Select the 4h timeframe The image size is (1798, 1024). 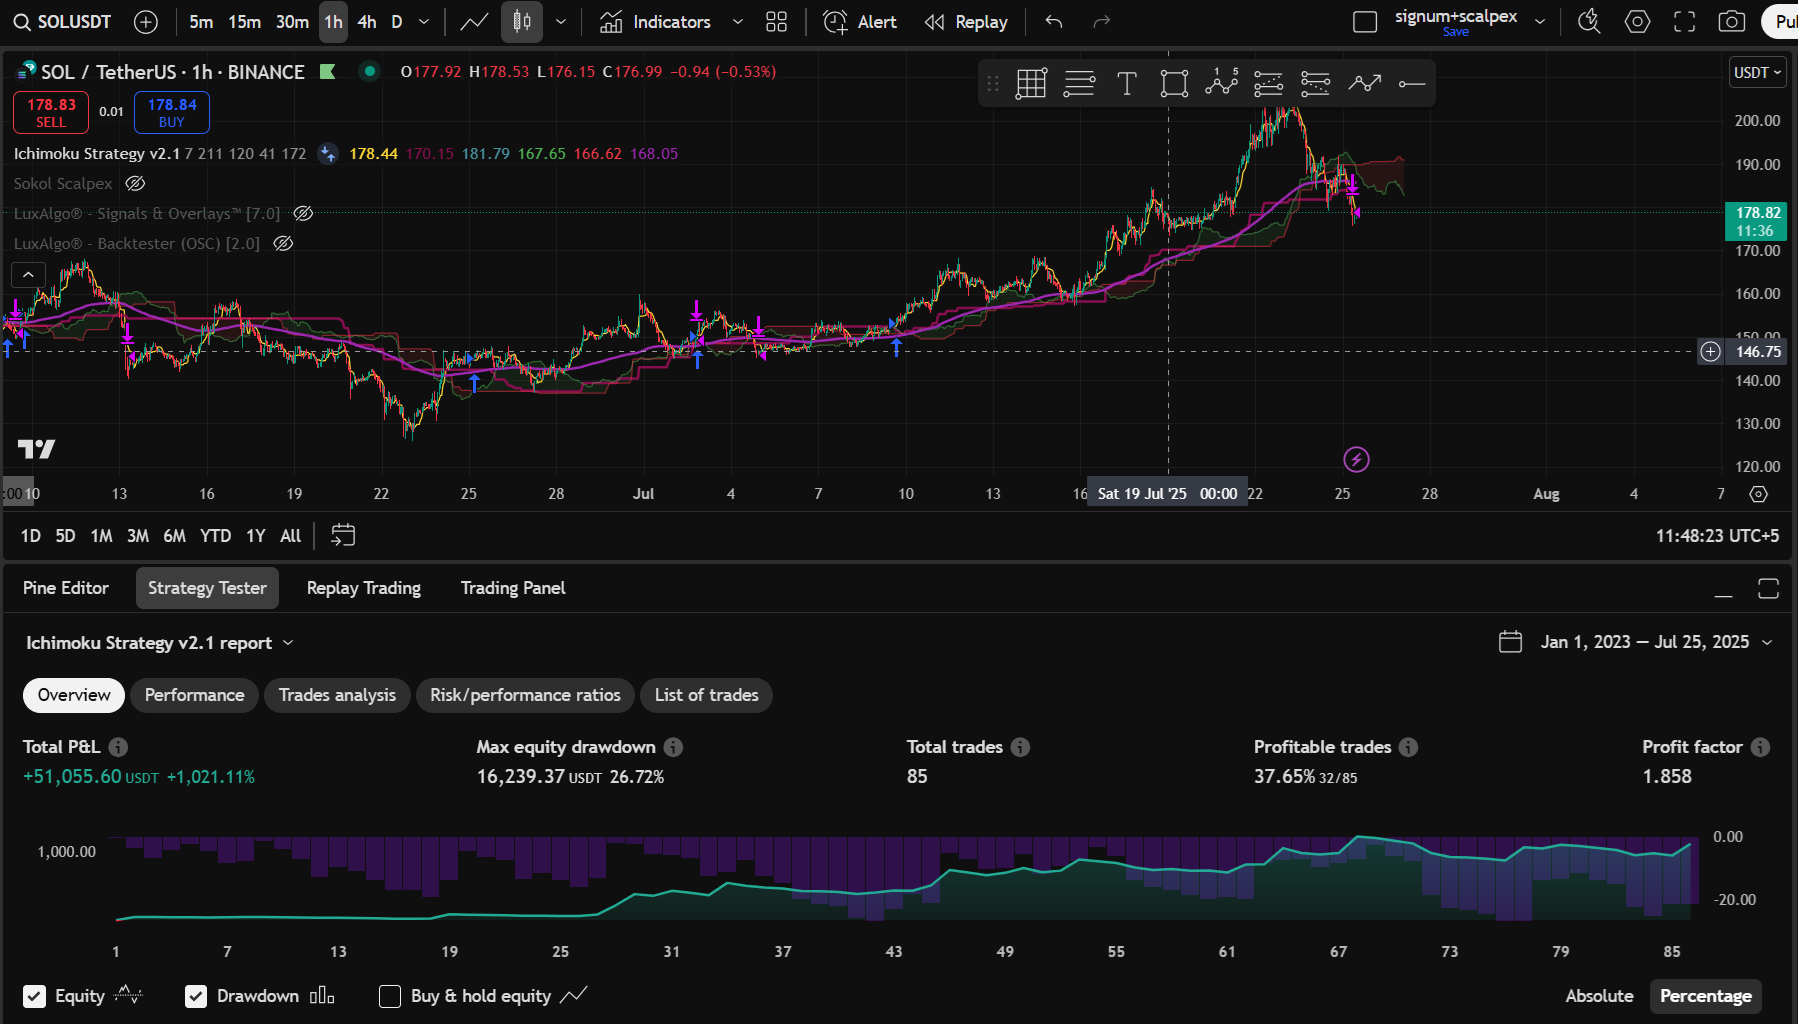[x=367, y=22]
